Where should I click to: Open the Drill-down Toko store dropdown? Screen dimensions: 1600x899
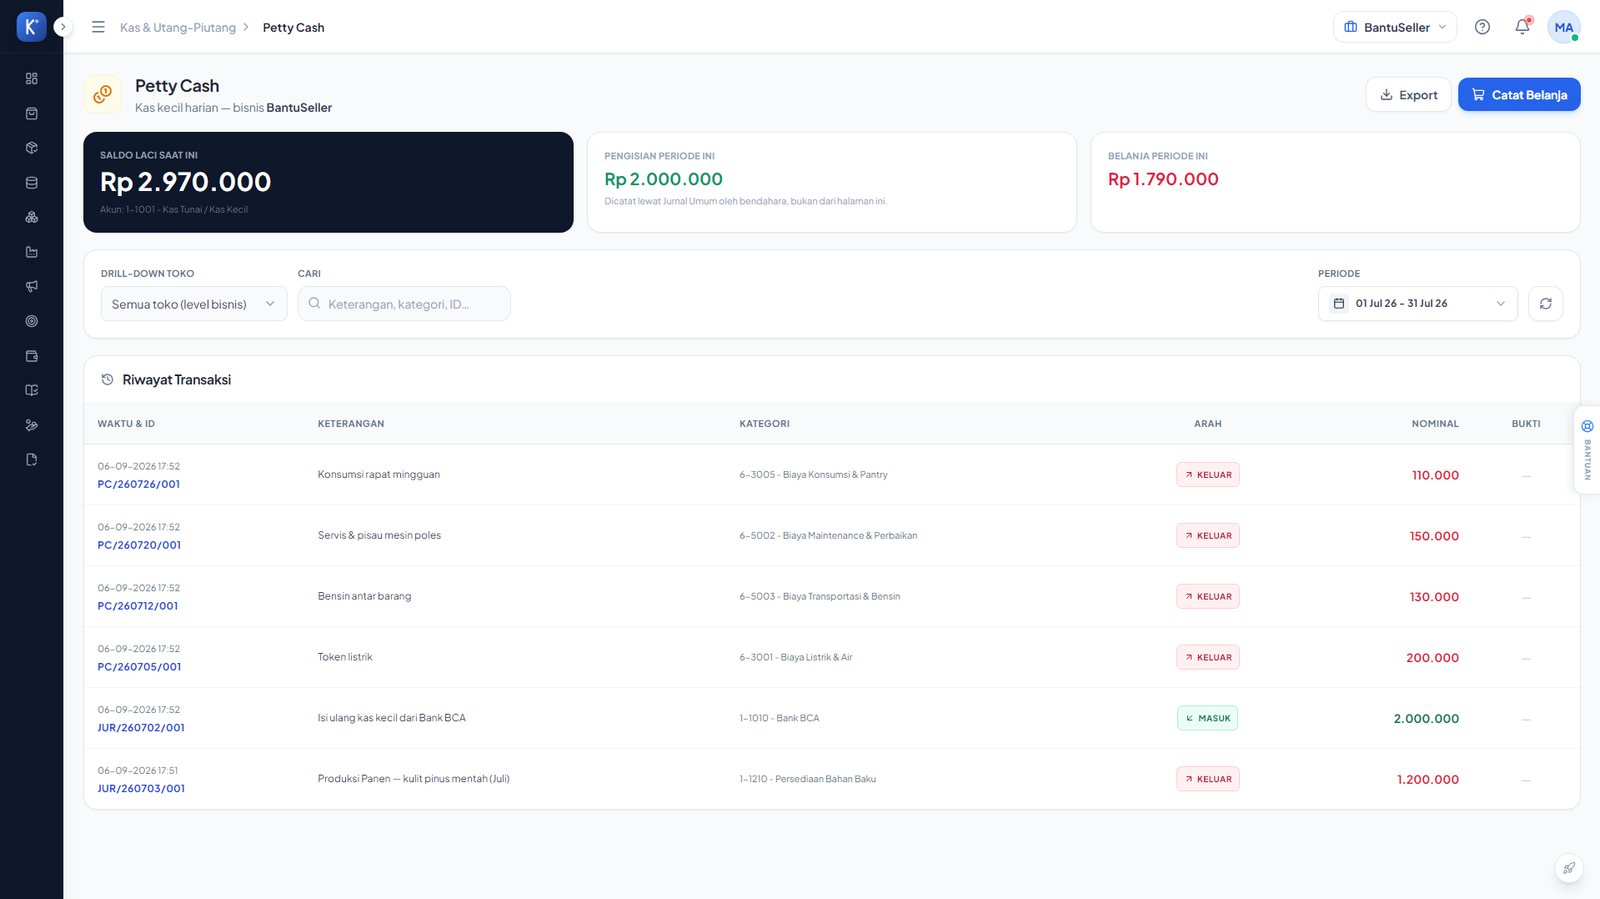coord(194,304)
